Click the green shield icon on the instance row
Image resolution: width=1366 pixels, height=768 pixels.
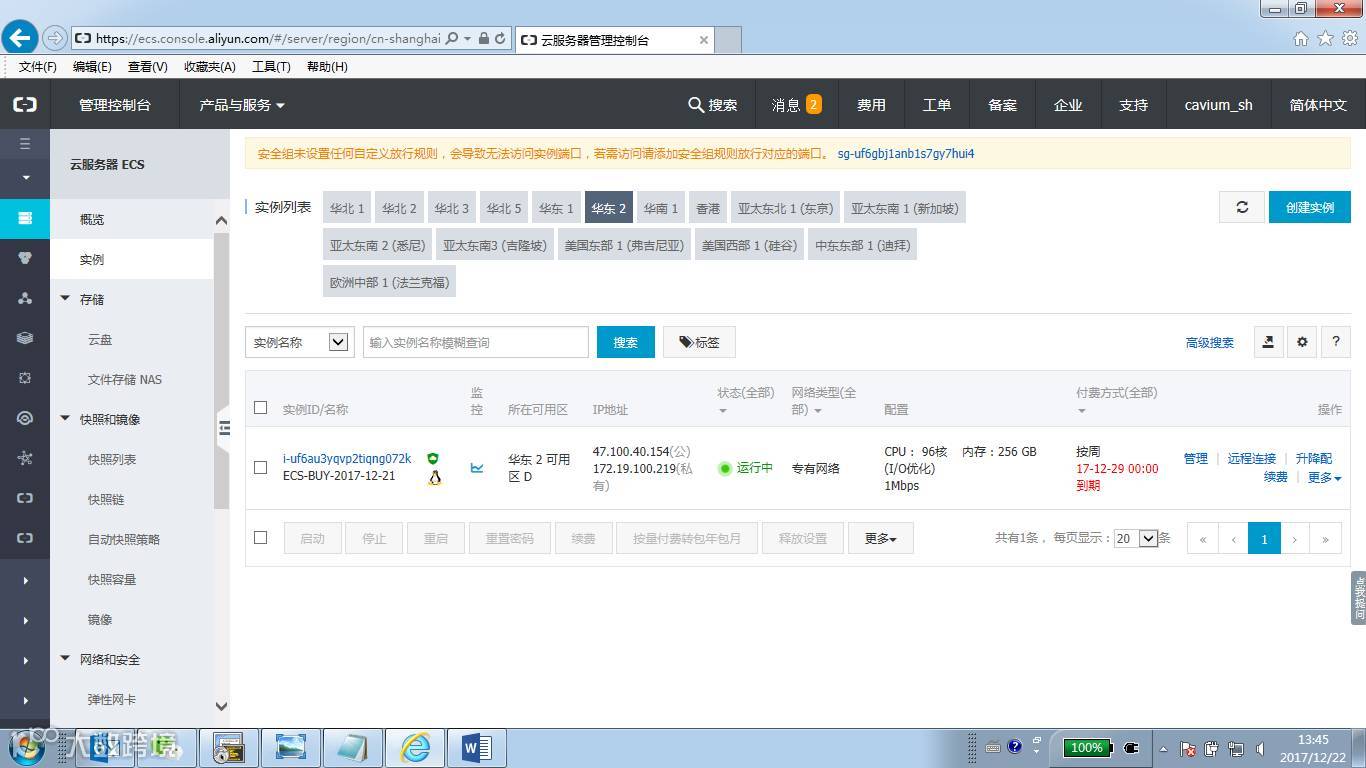433,458
